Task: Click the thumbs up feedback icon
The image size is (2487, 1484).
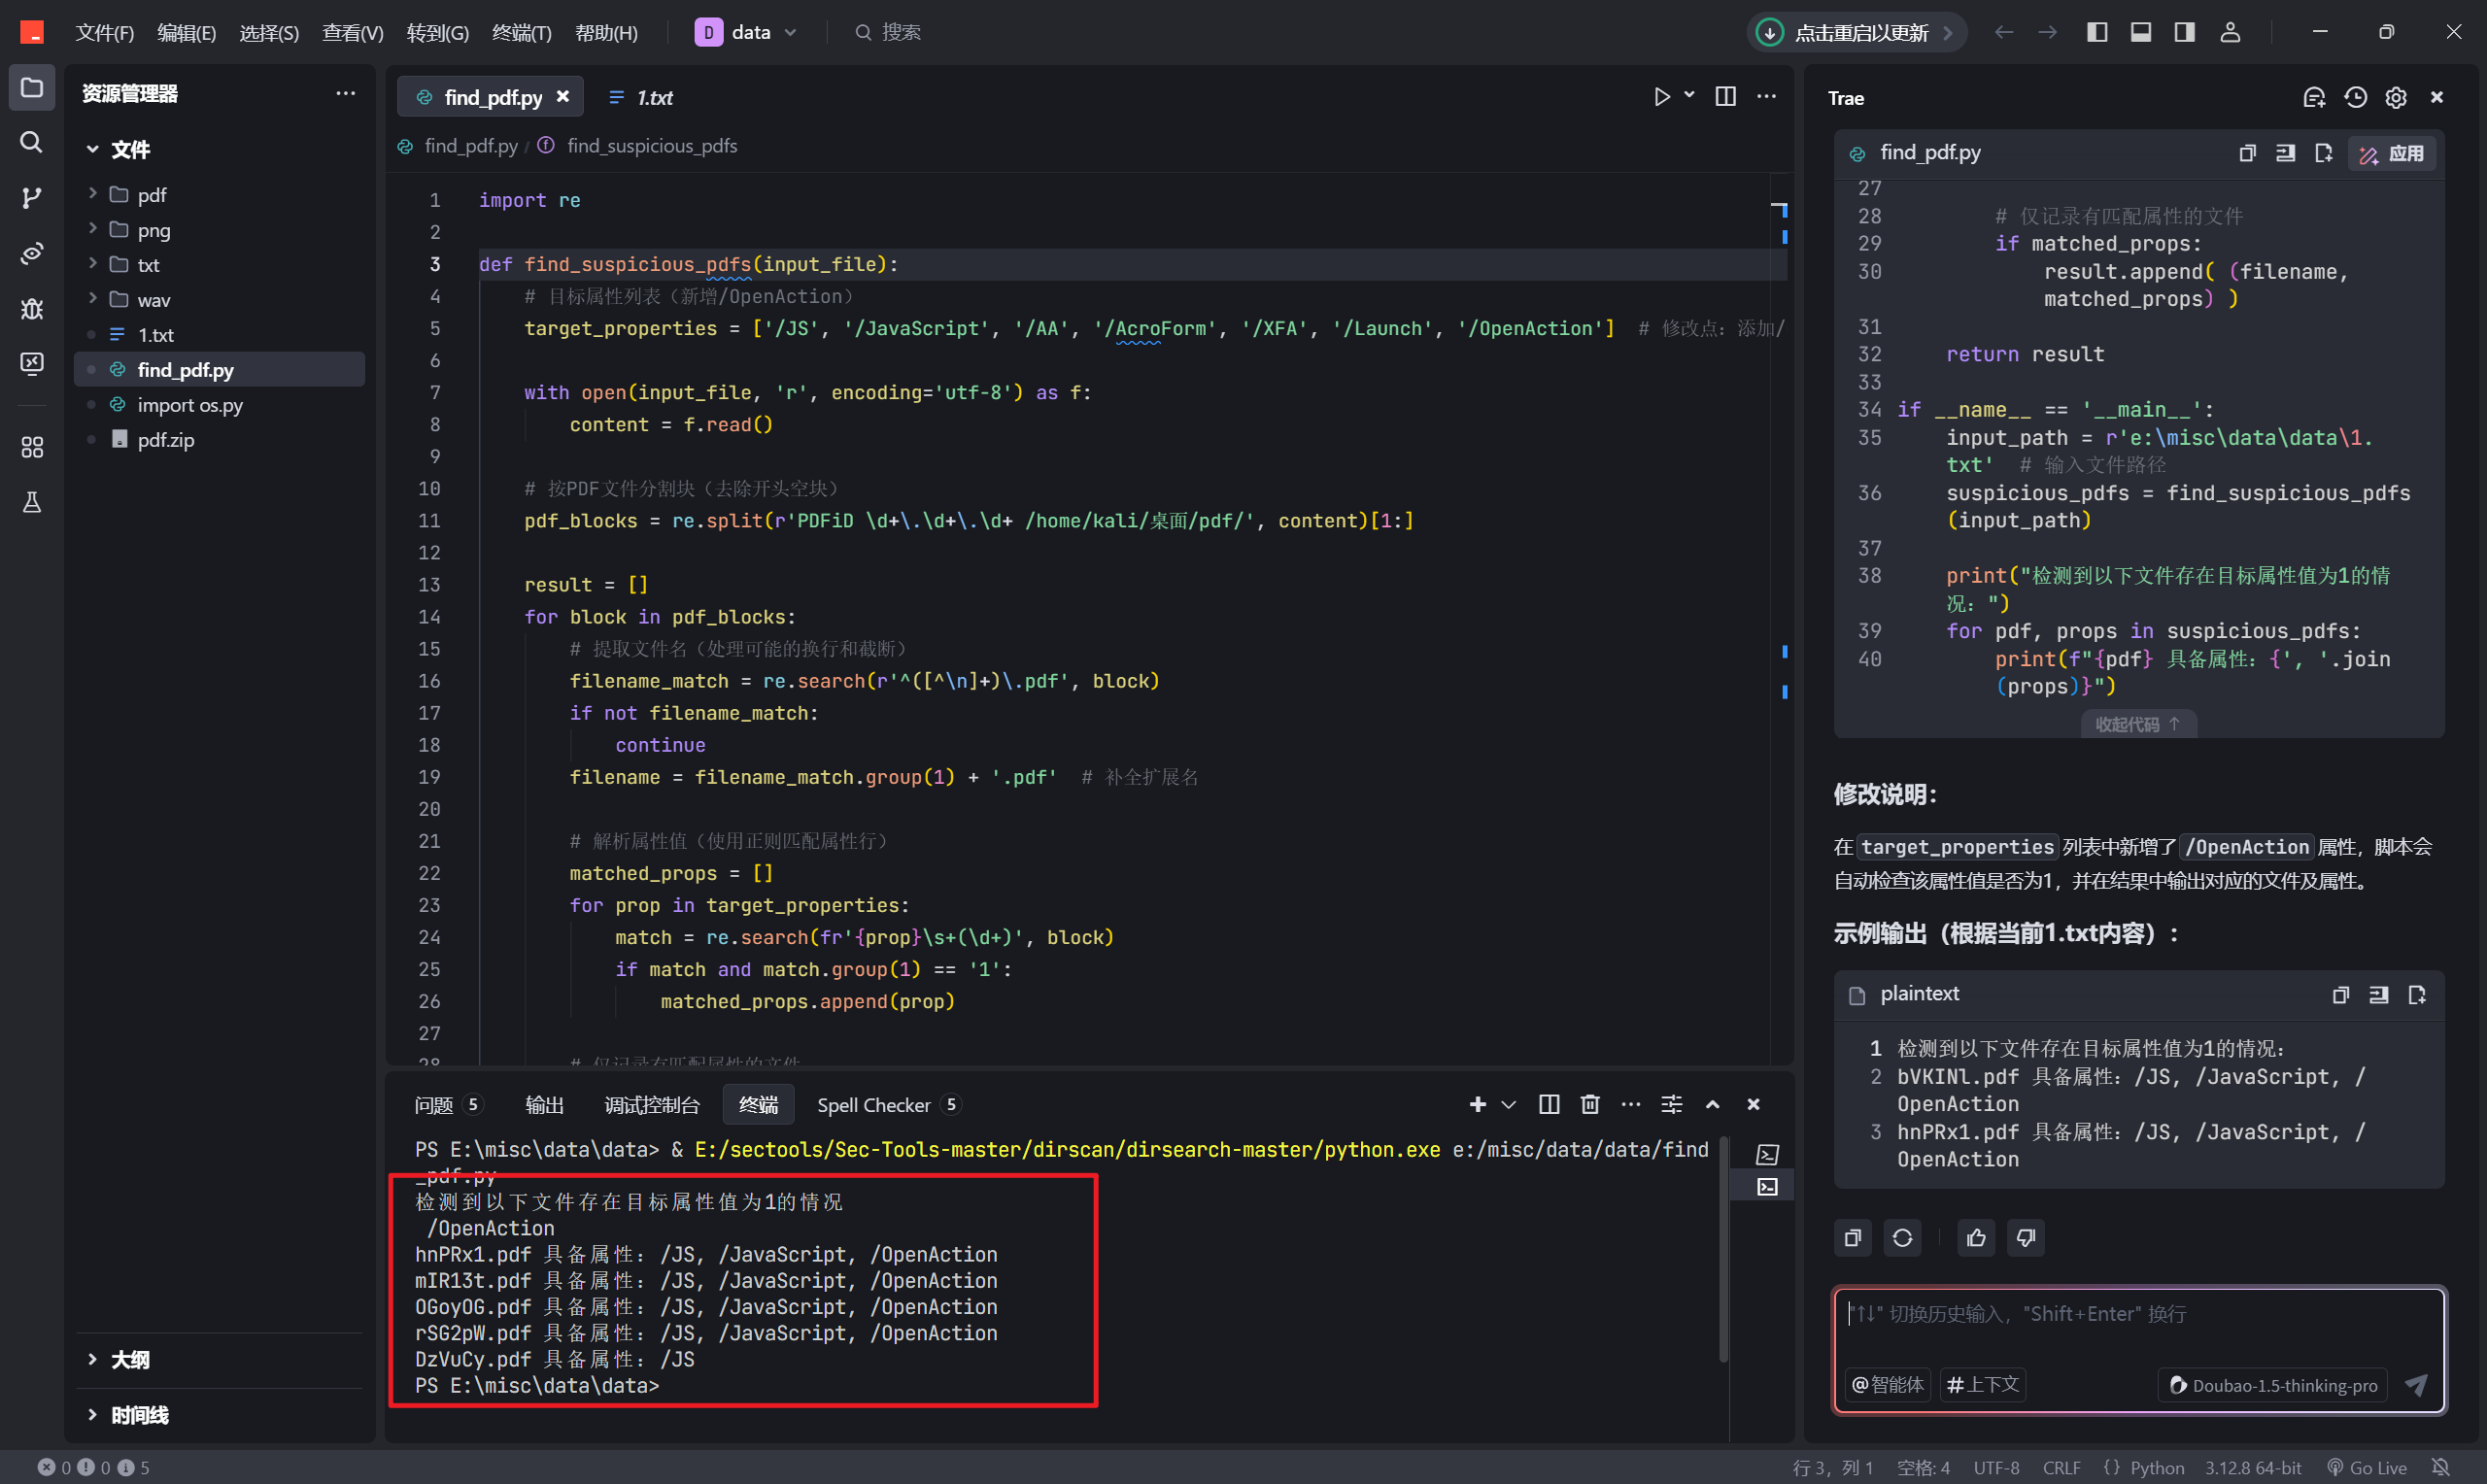Action: coord(1976,1238)
